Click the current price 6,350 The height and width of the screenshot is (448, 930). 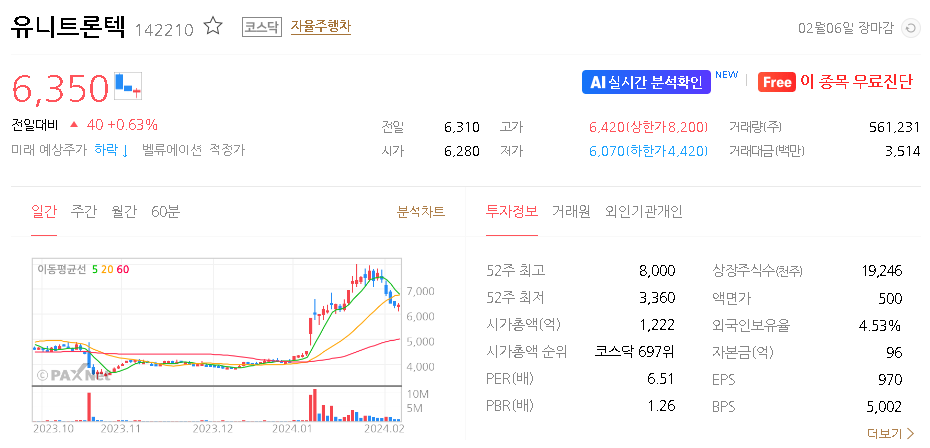[x=60, y=88]
